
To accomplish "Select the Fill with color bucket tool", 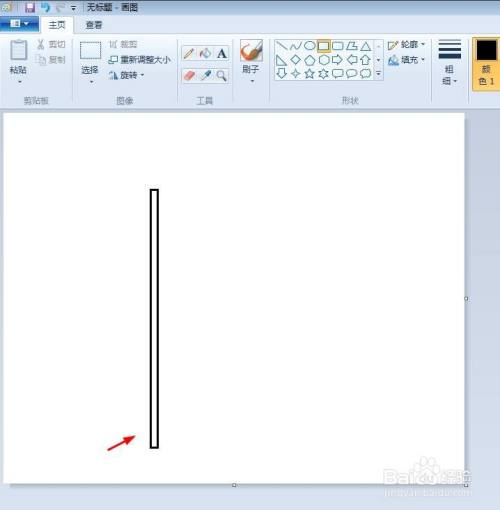I will point(205,53).
